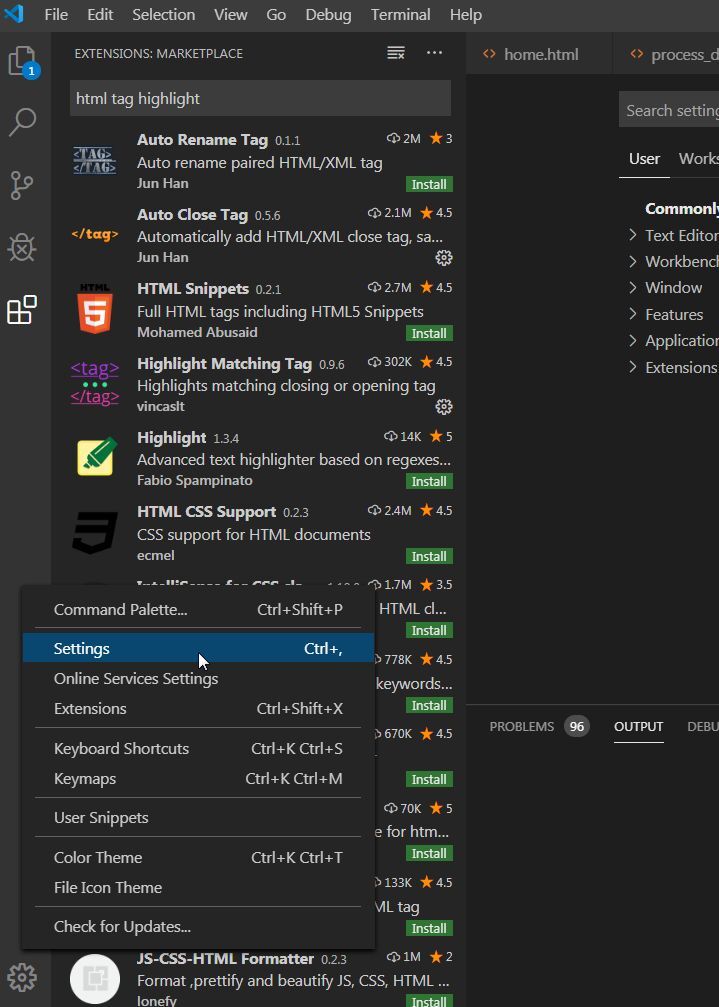Install the HTML CSS Support extension

tap(429, 556)
